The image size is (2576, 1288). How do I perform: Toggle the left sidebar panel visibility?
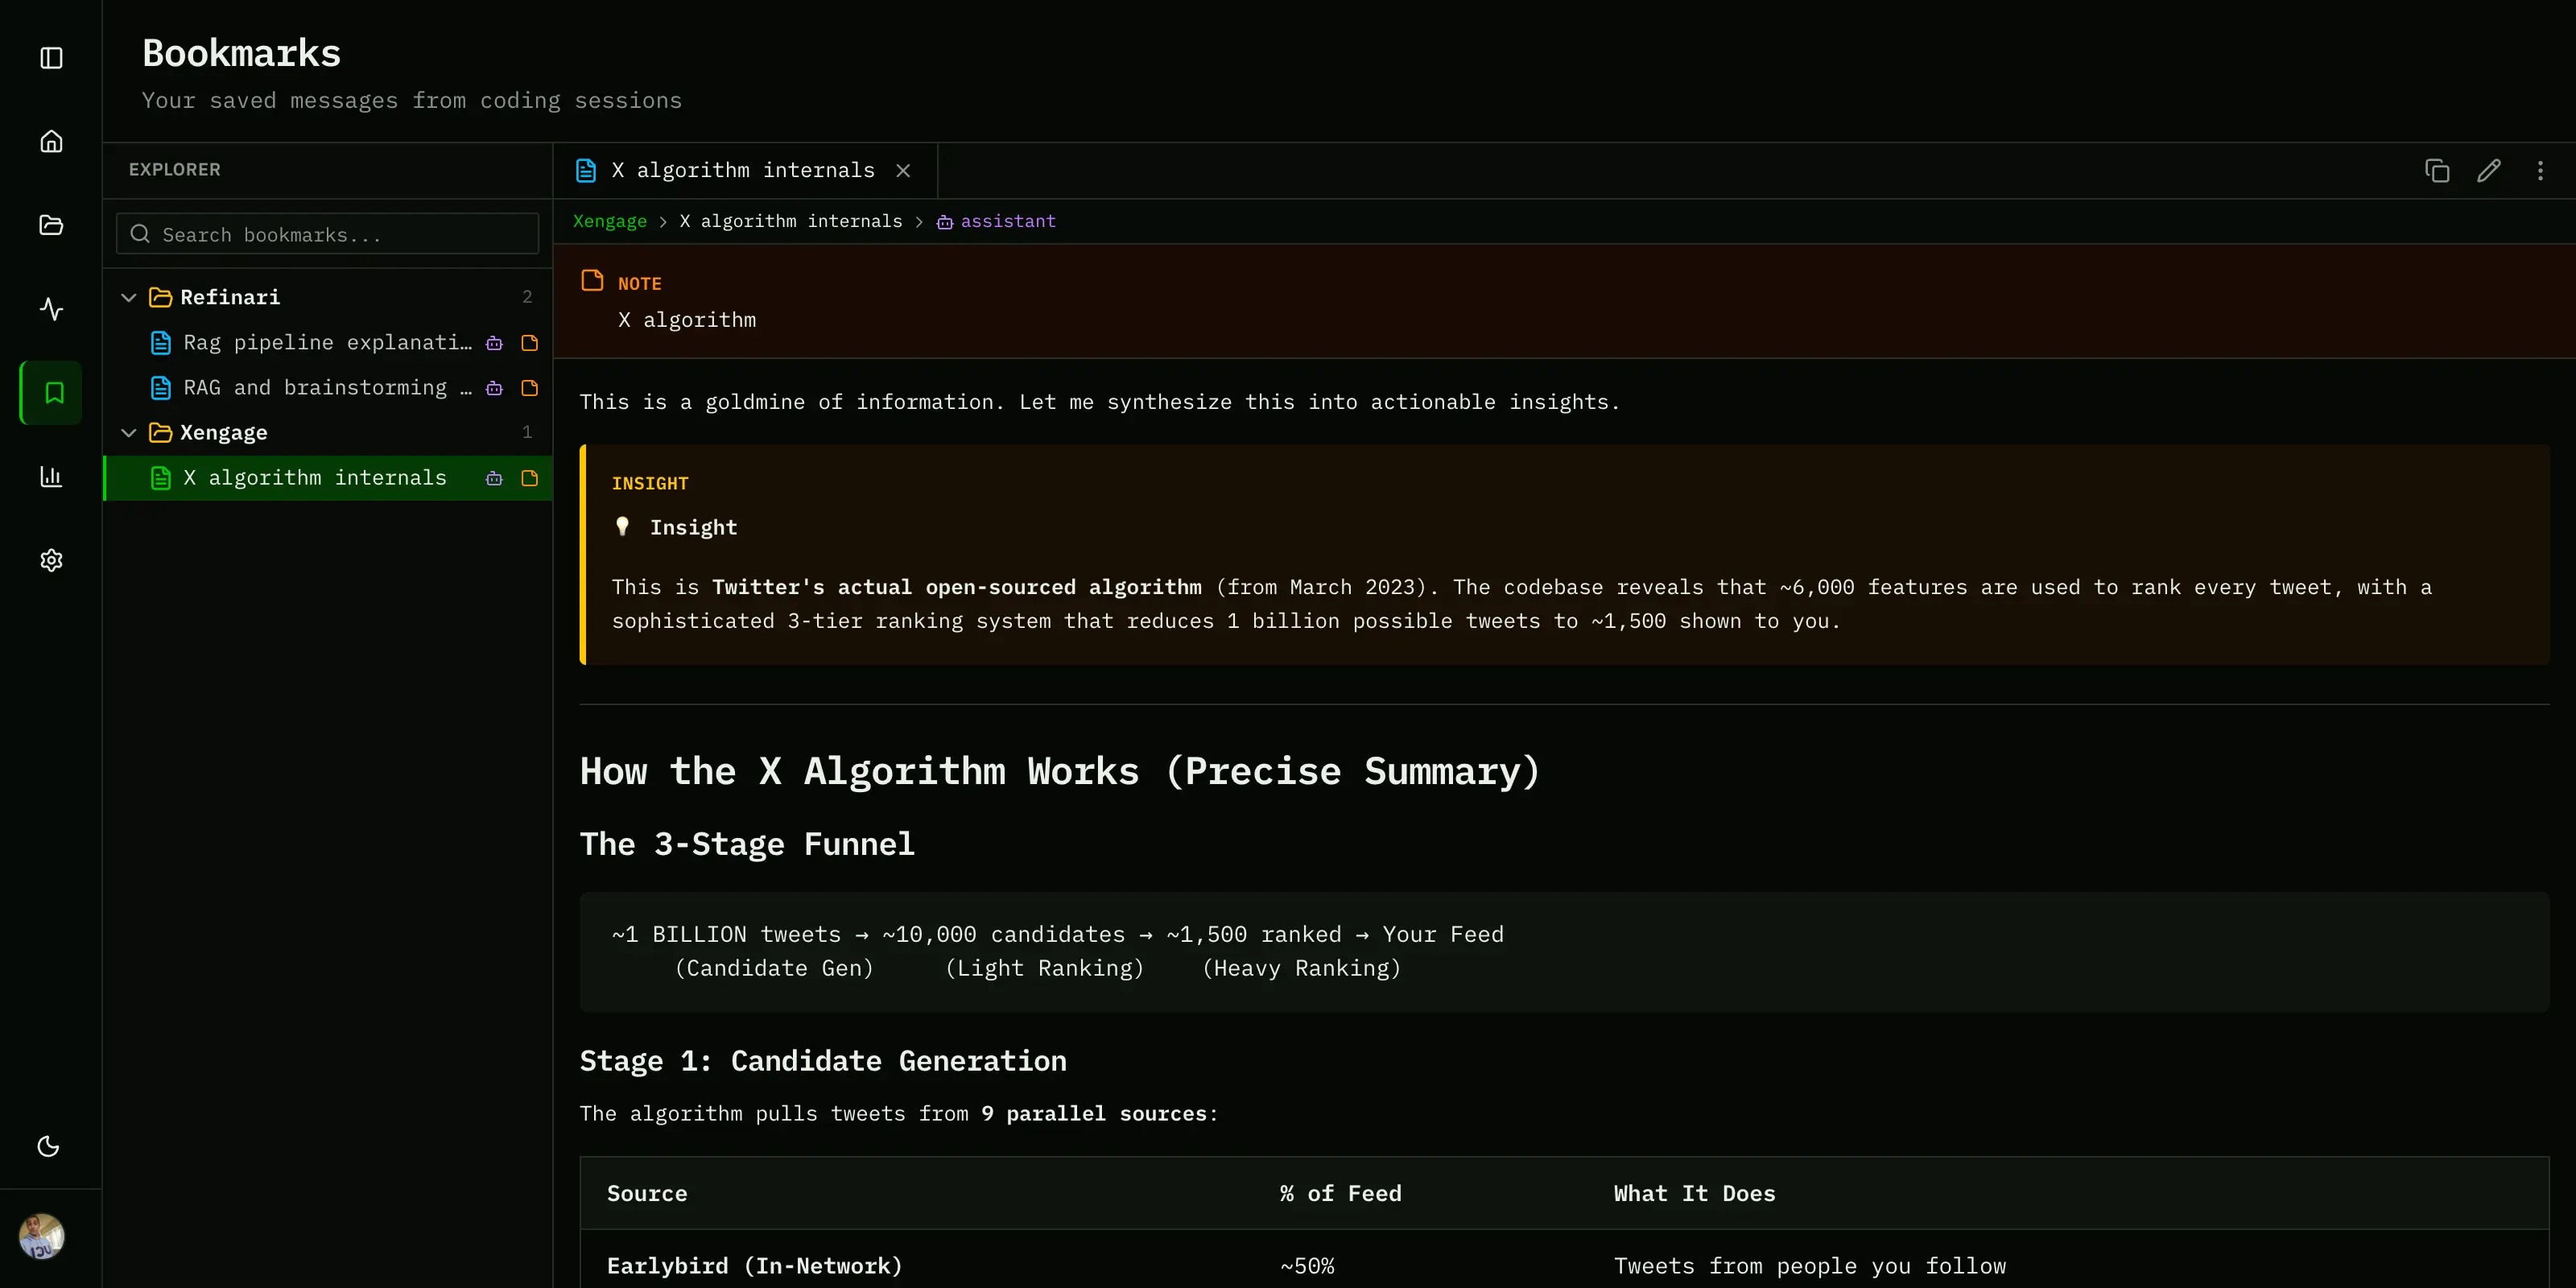(x=50, y=58)
